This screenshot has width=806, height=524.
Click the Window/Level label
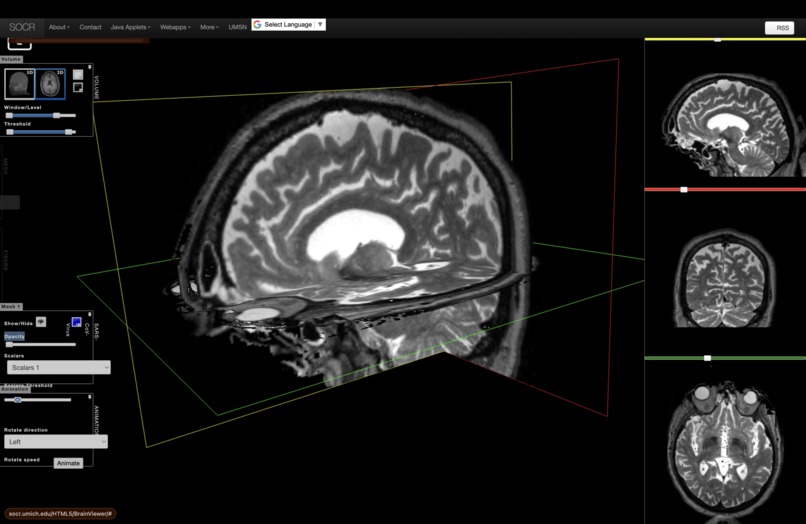23,107
